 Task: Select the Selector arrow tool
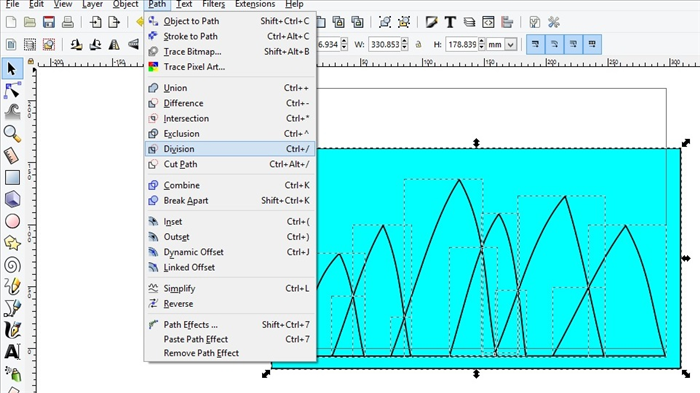pyautogui.click(x=12, y=69)
